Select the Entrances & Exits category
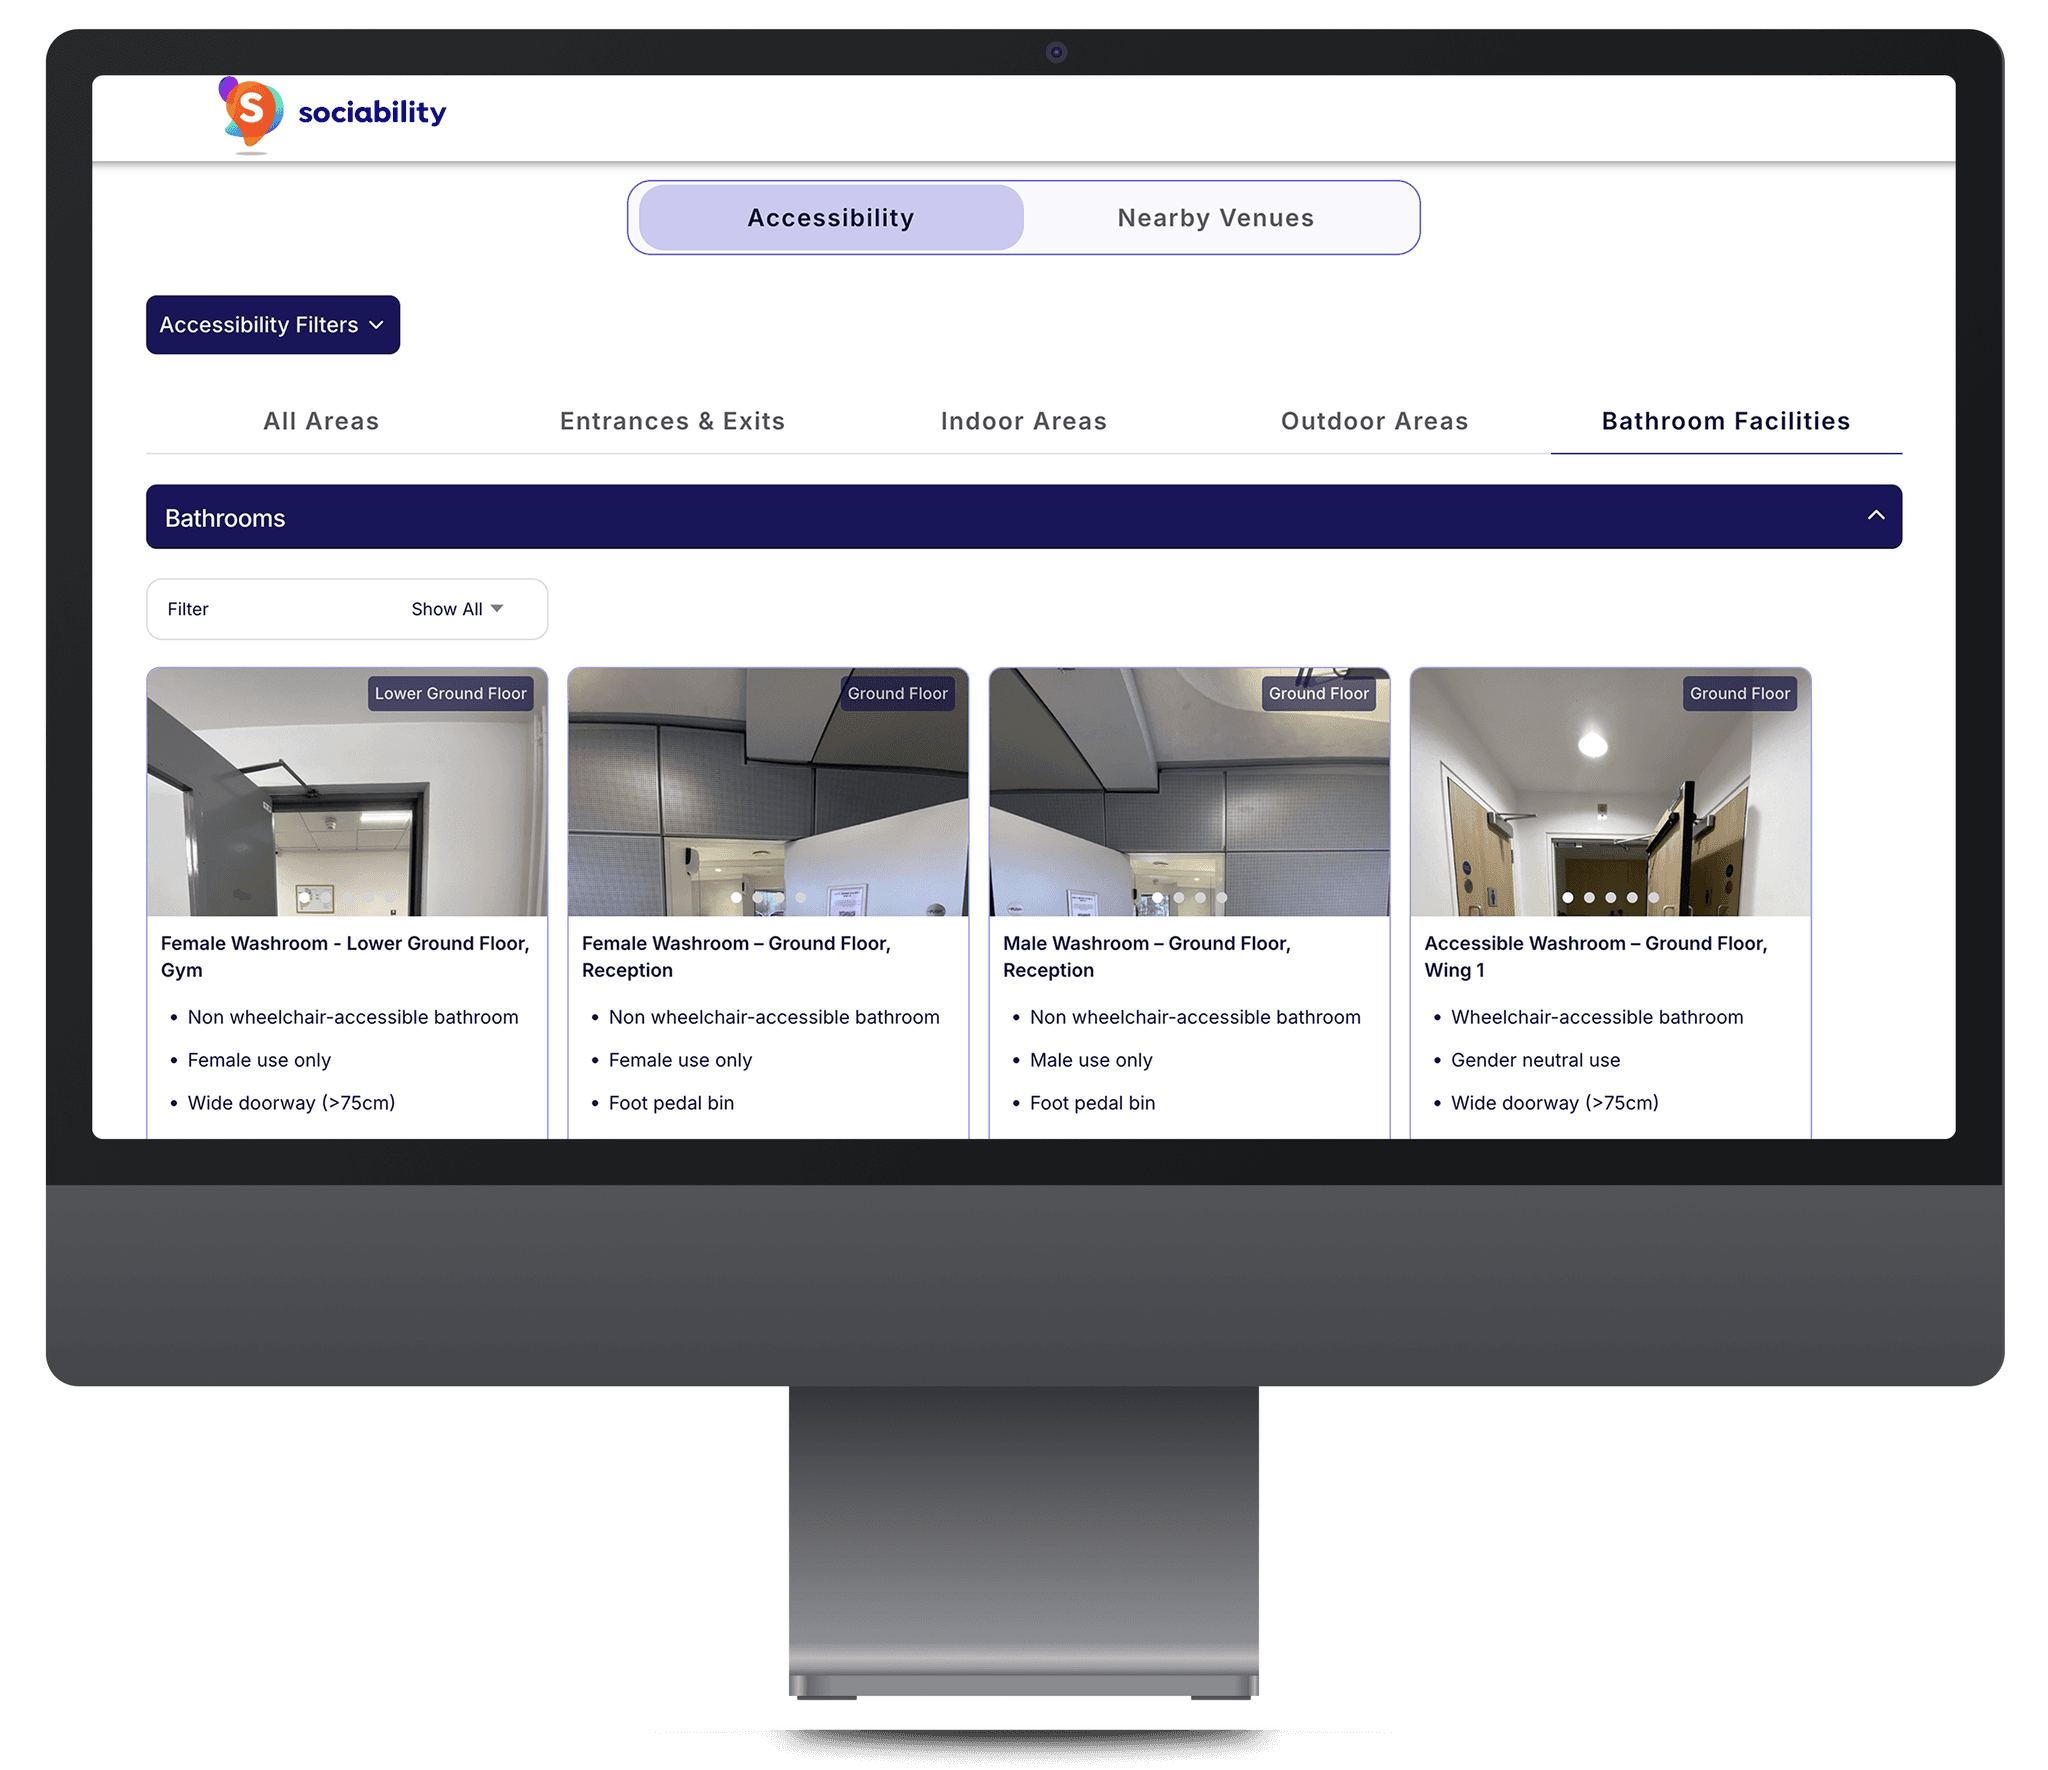The height and width of the screenshot is (1770, 2048). 672,420
